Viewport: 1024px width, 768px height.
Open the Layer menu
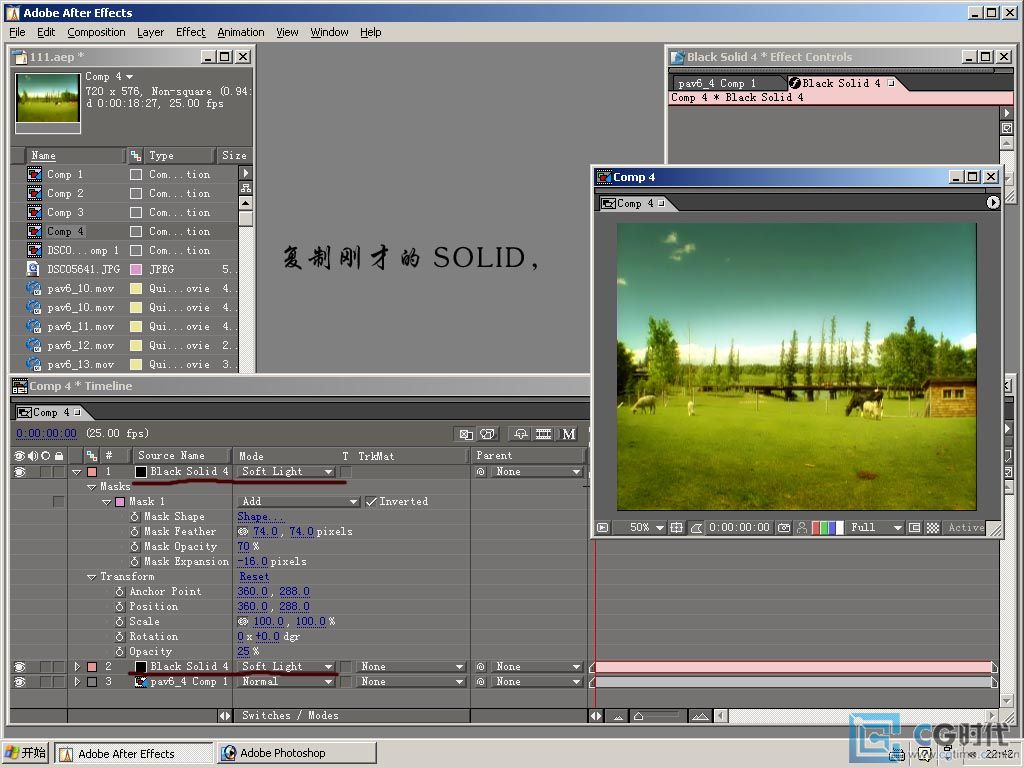[150, 32]
